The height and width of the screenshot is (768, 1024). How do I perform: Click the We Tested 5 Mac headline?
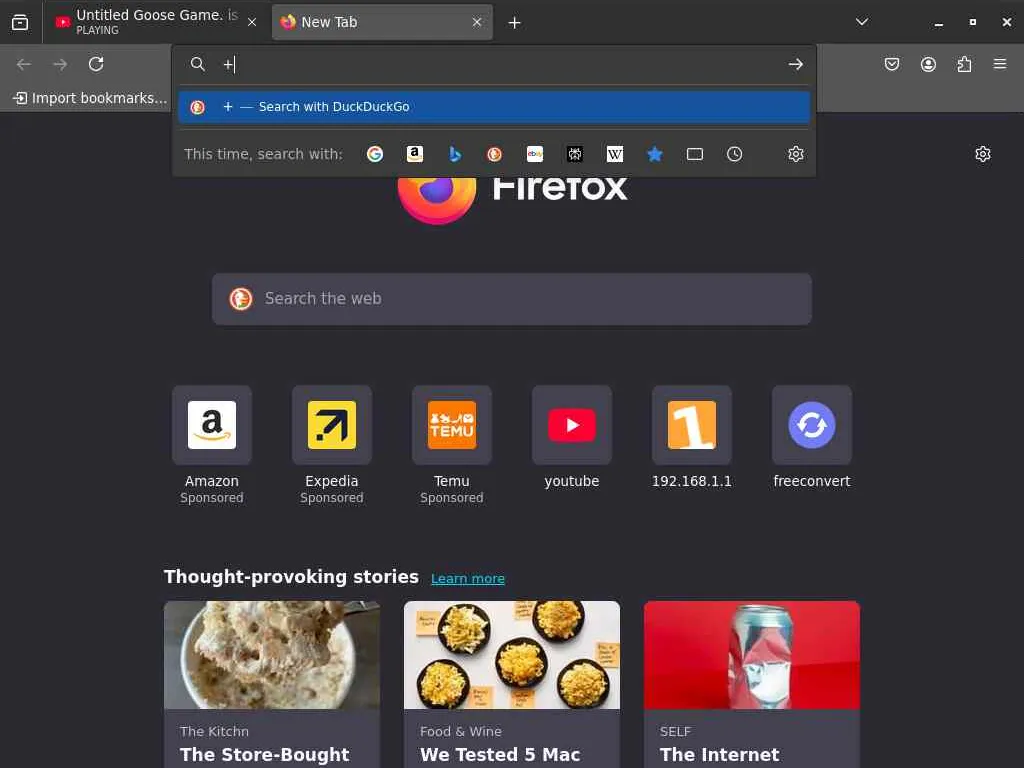[500, 754]
